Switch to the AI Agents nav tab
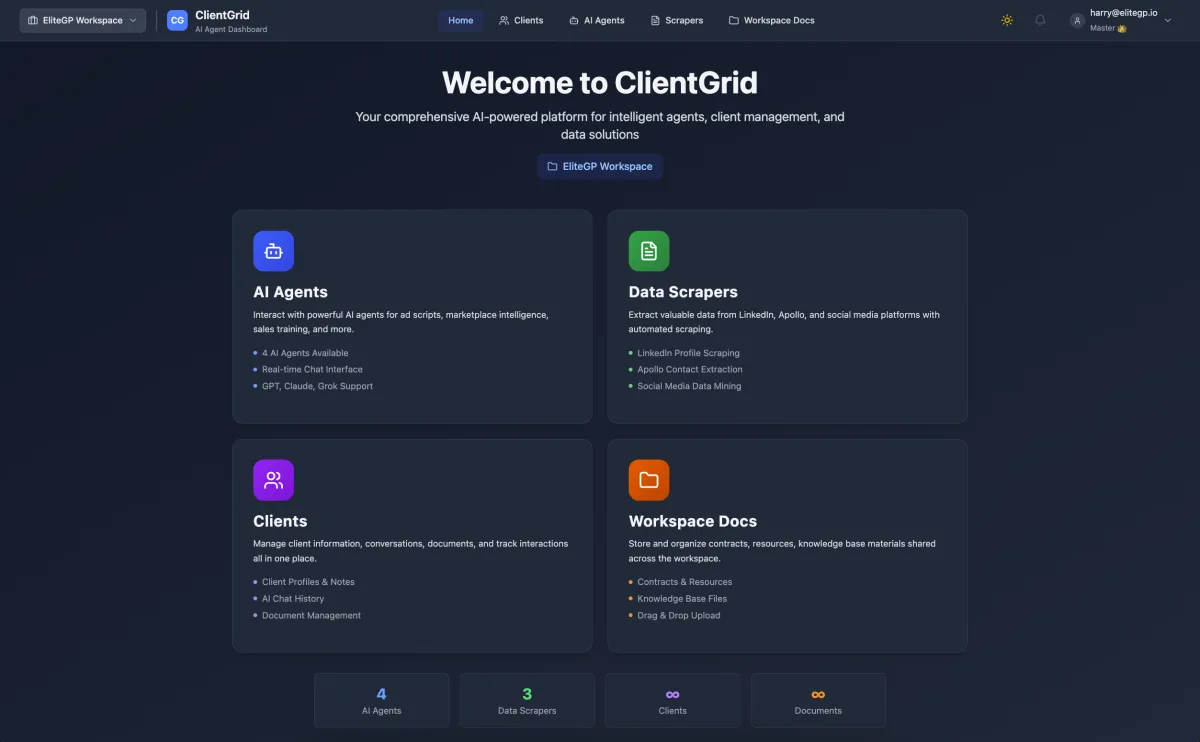1200x742 pixels. (x=597, y=20)
